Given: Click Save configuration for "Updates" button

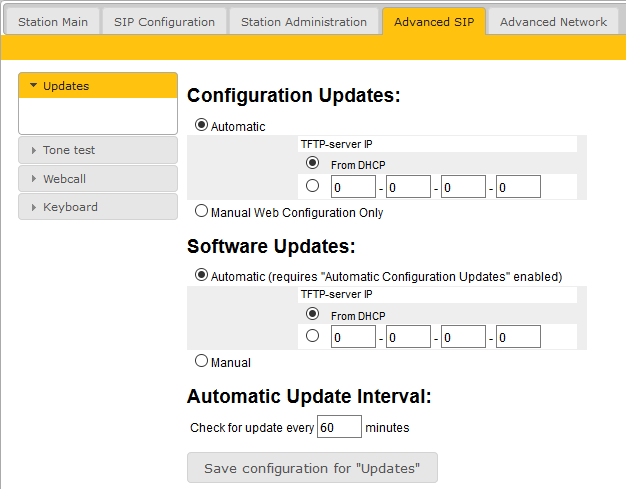Looking at the screenshot, I should tap(312, 468).
